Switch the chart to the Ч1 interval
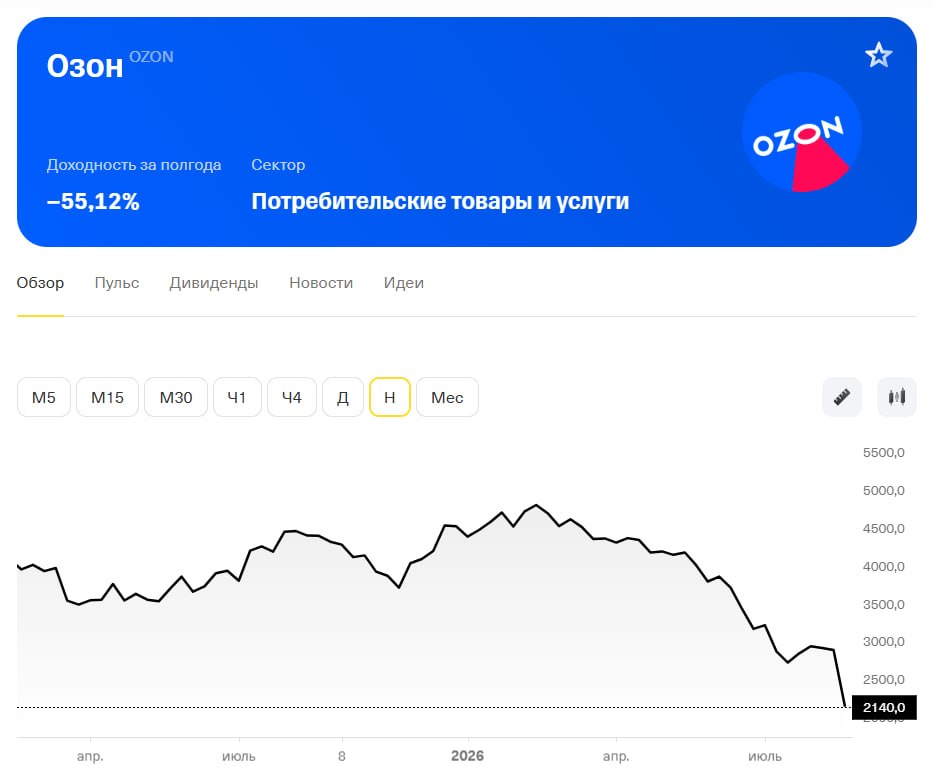The height and width of the screenshot is (772, 933). 237,397
